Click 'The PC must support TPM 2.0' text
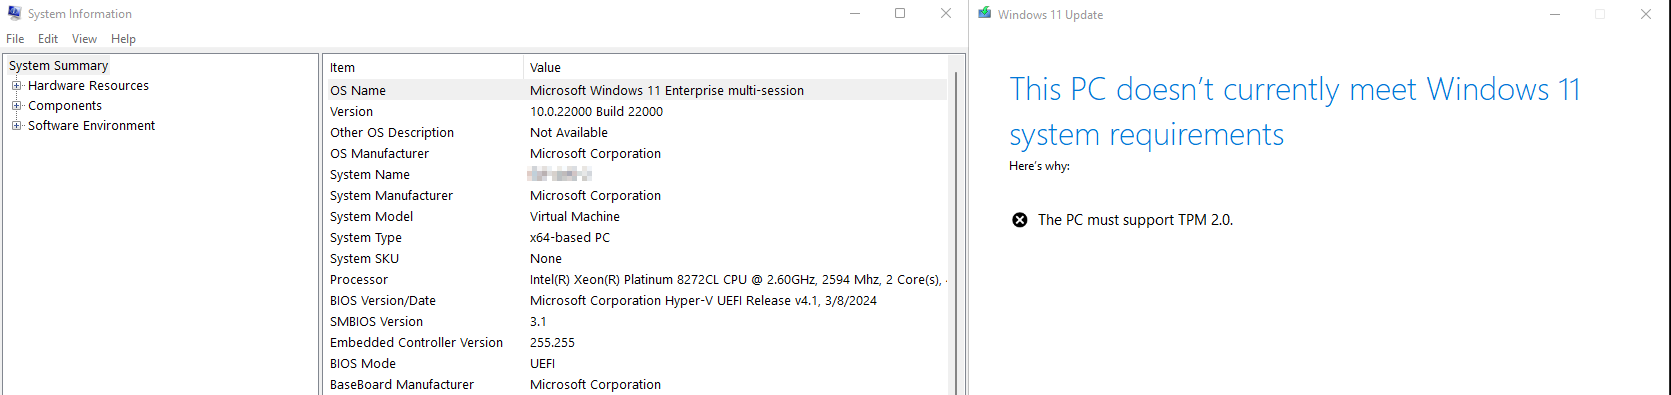The width and height of the screenshot is (1671, 395). pyautogui.click(x=1135, y=220)
